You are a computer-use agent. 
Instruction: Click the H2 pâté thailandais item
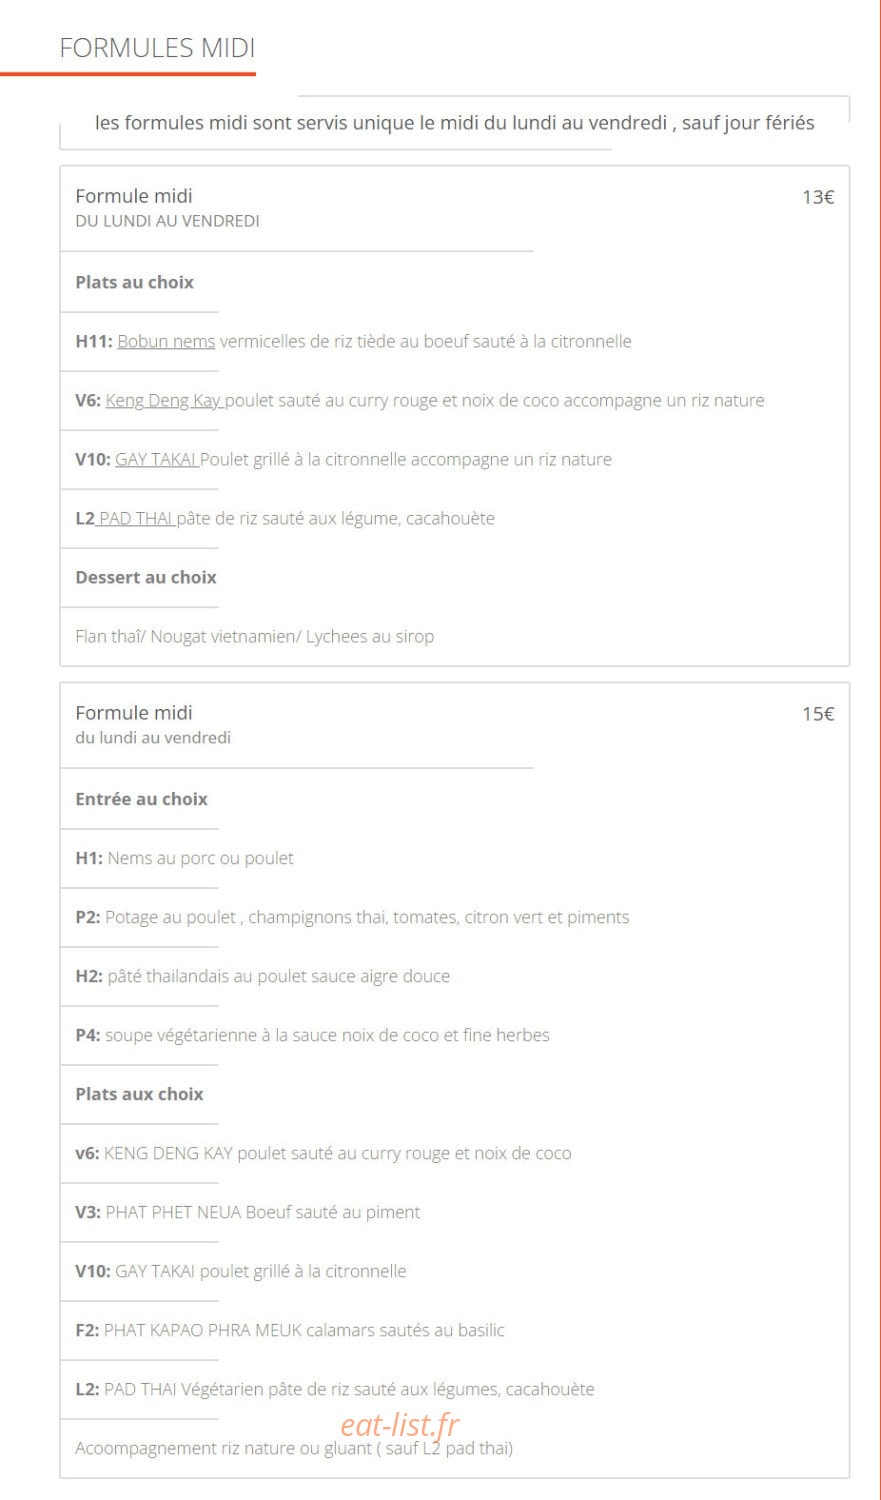[x=262, y=976]
